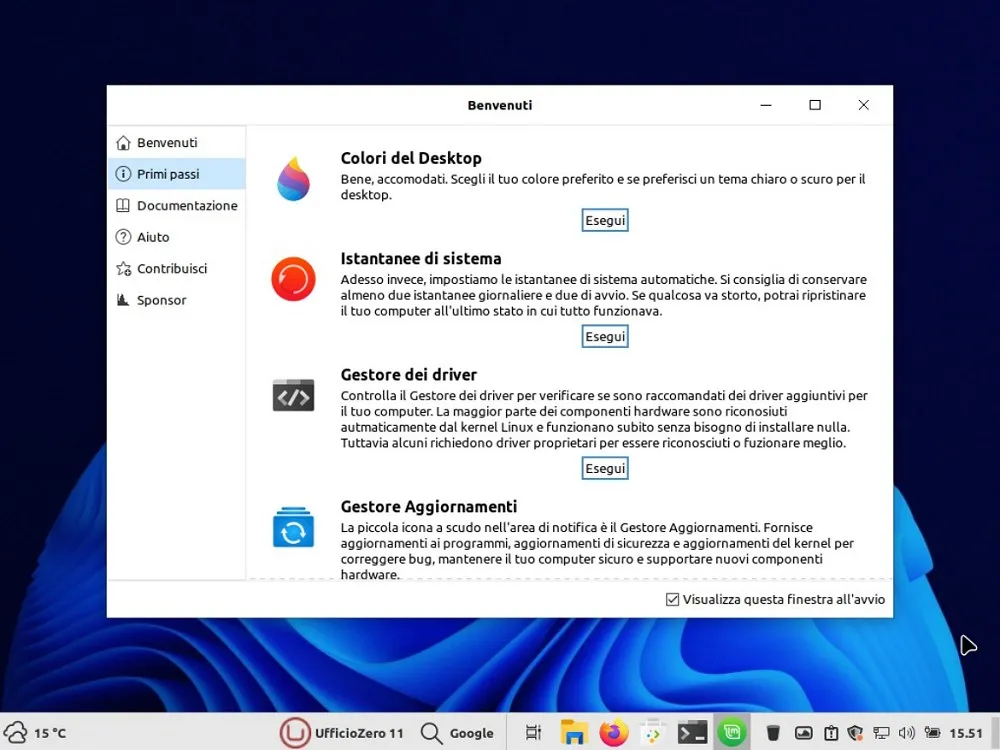Click the star icon beside Contribuisci
The width and height of the screenshot is (1000, 750).
point(123,268)
